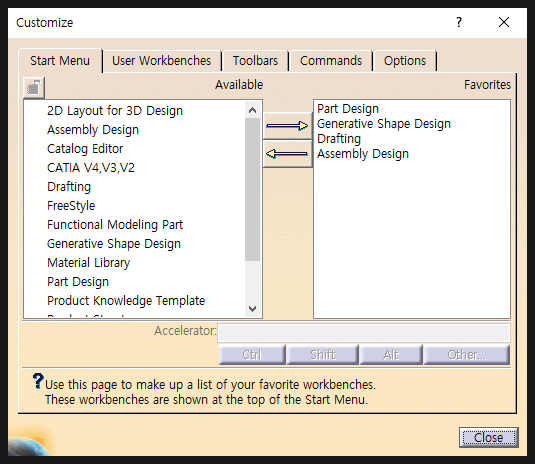Select Drafting in the Available list
Viewport: 535px width, 464px height.
[x=69, y=187]
